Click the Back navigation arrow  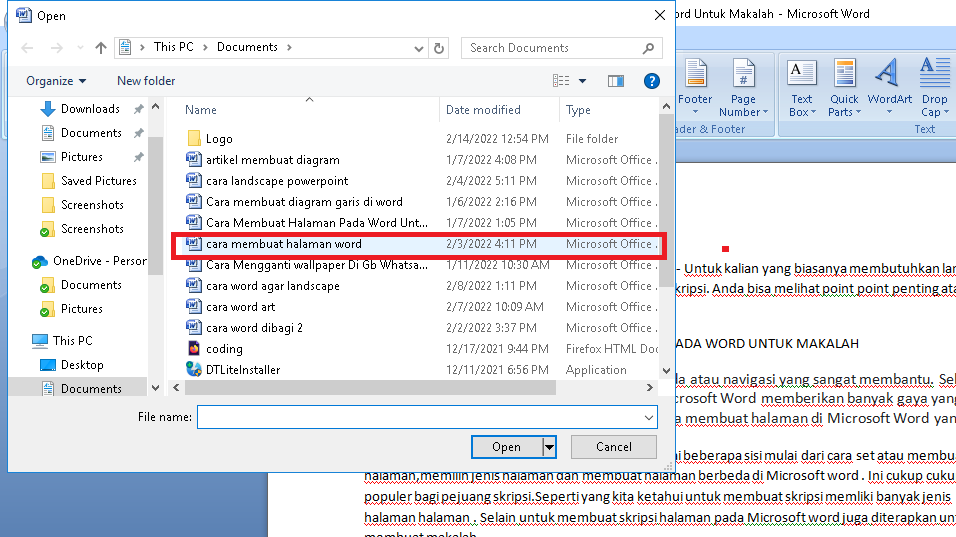click(27, 47)
